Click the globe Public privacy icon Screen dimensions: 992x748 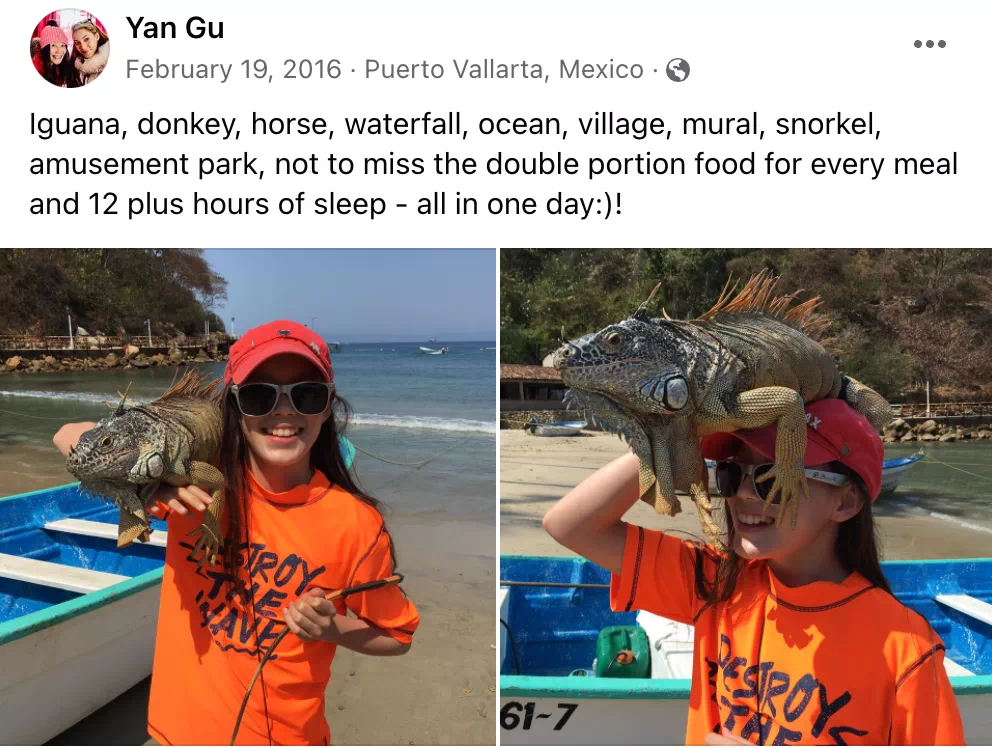(678, 70)
